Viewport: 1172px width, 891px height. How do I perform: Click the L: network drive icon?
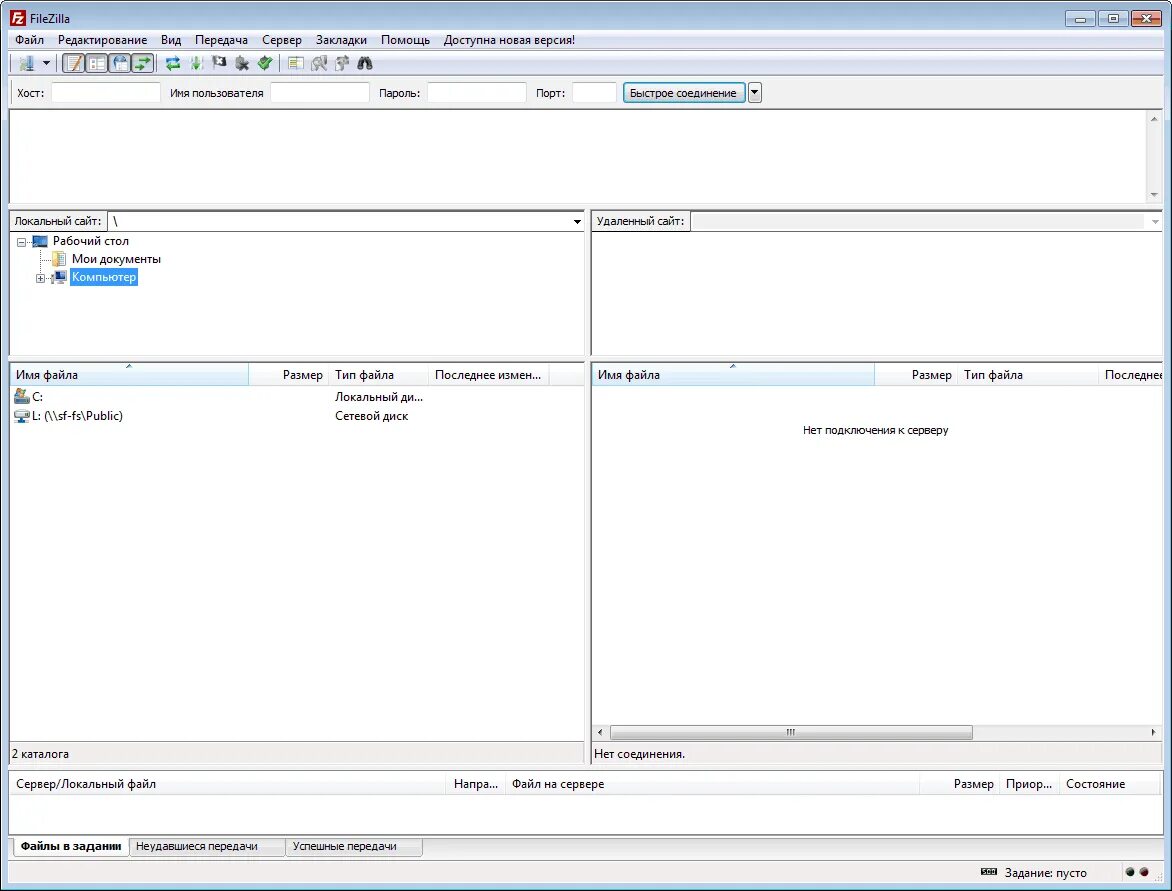click(22, 416)
